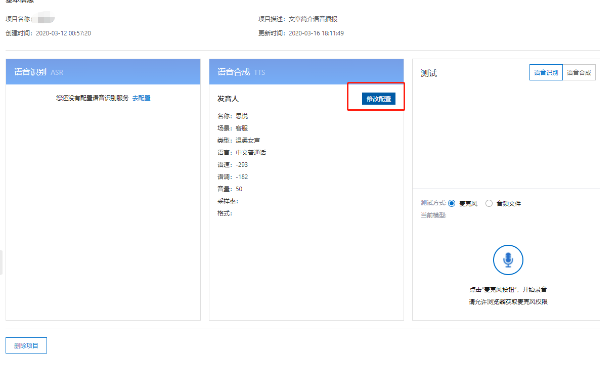Click the update time 2020-03-16 value

[x=316, y=33]
